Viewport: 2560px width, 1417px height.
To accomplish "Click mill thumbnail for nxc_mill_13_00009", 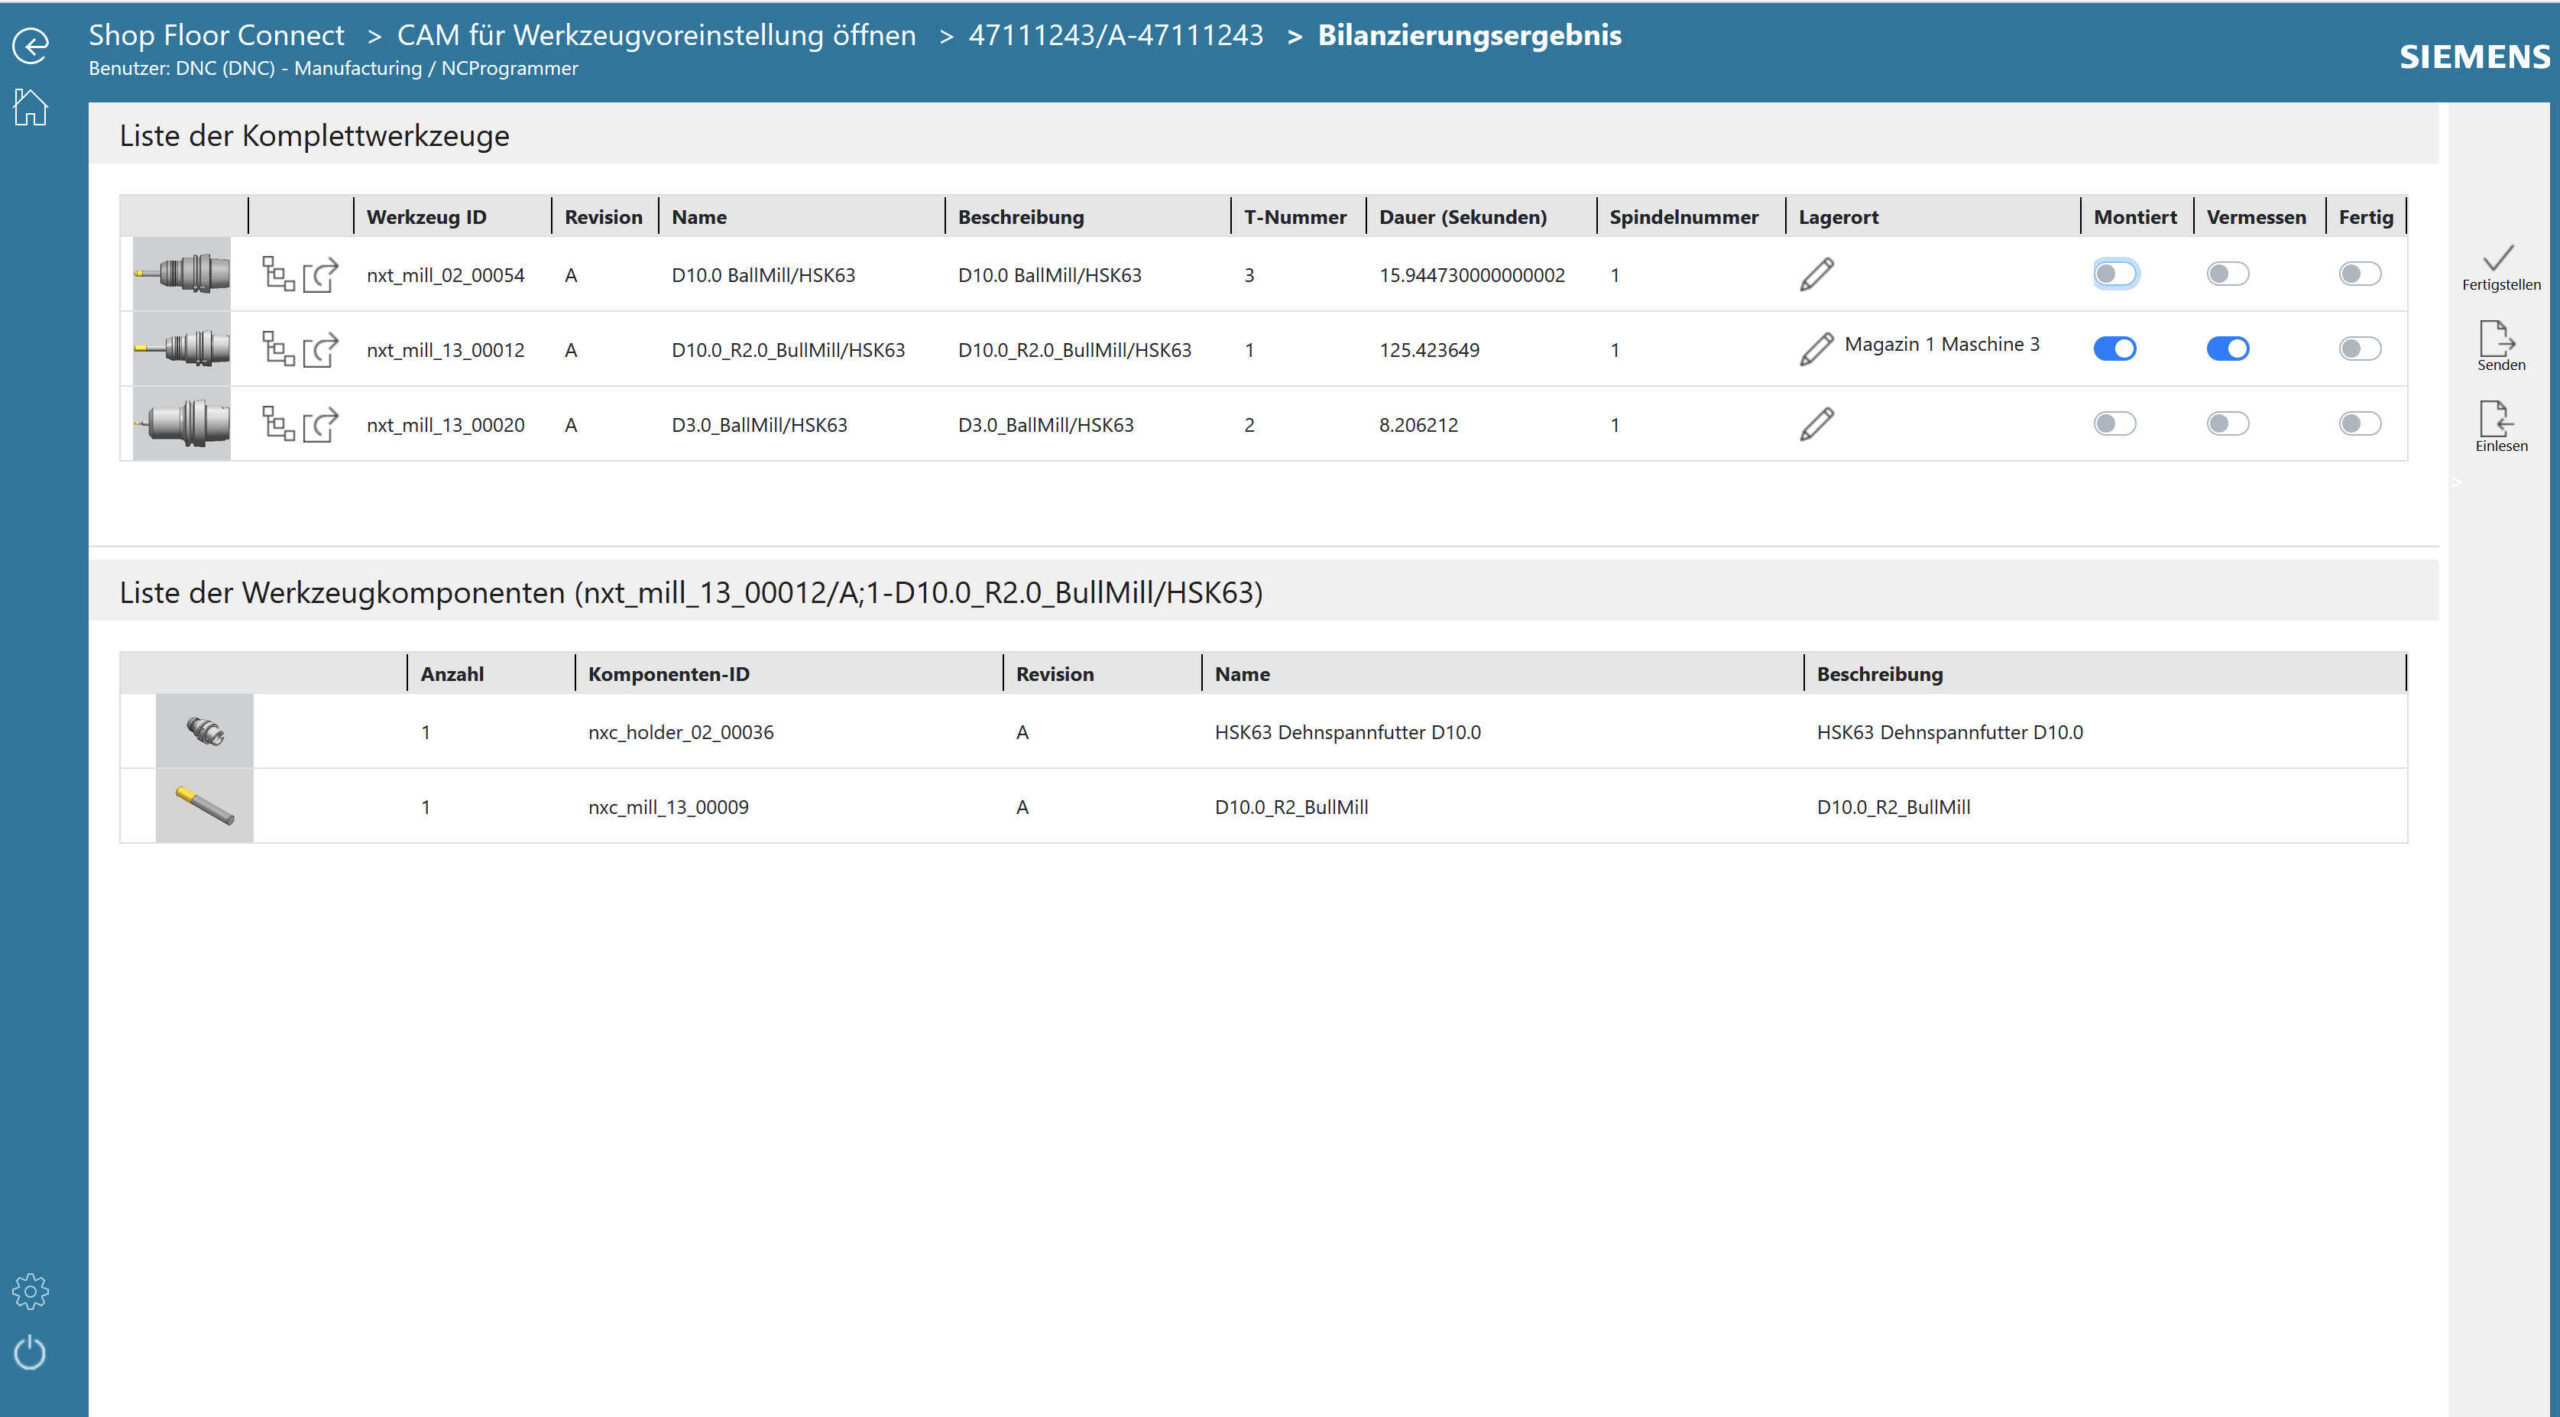I will click(x=205, y=806).
